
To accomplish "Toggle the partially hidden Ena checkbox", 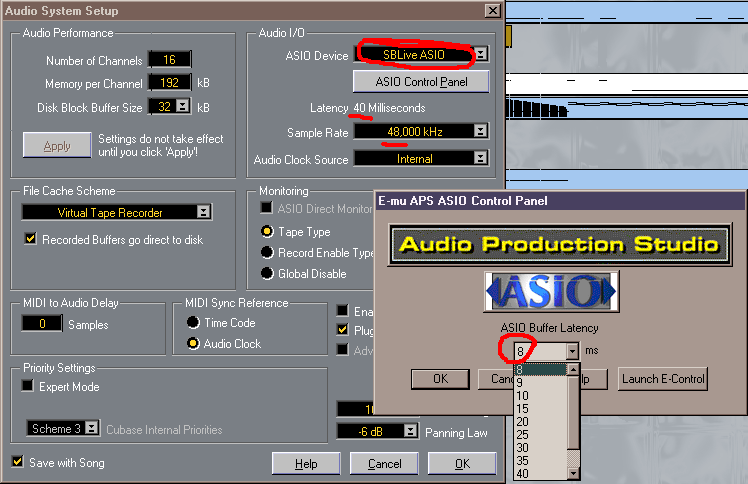I will pos(343,310).
